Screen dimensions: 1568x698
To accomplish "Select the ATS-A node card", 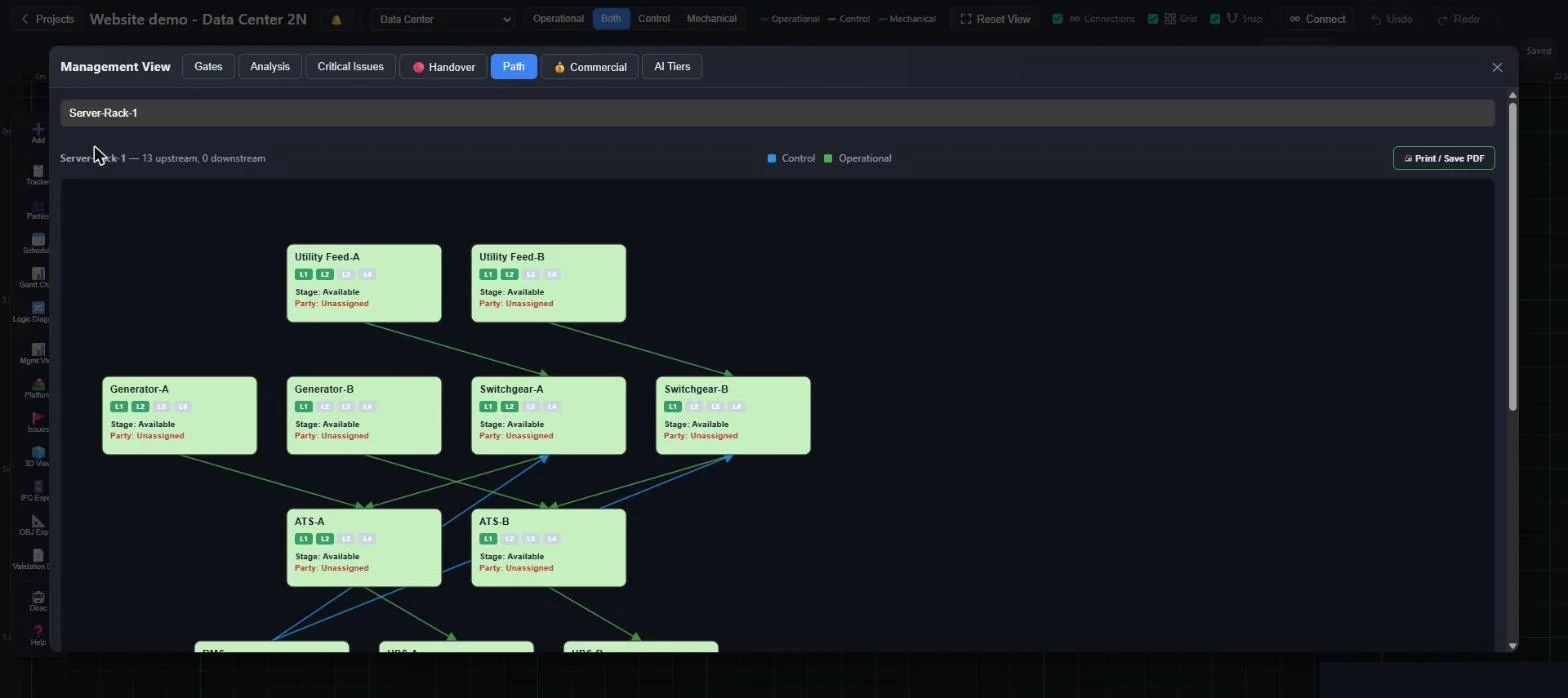I will click(x=364, y=547).
